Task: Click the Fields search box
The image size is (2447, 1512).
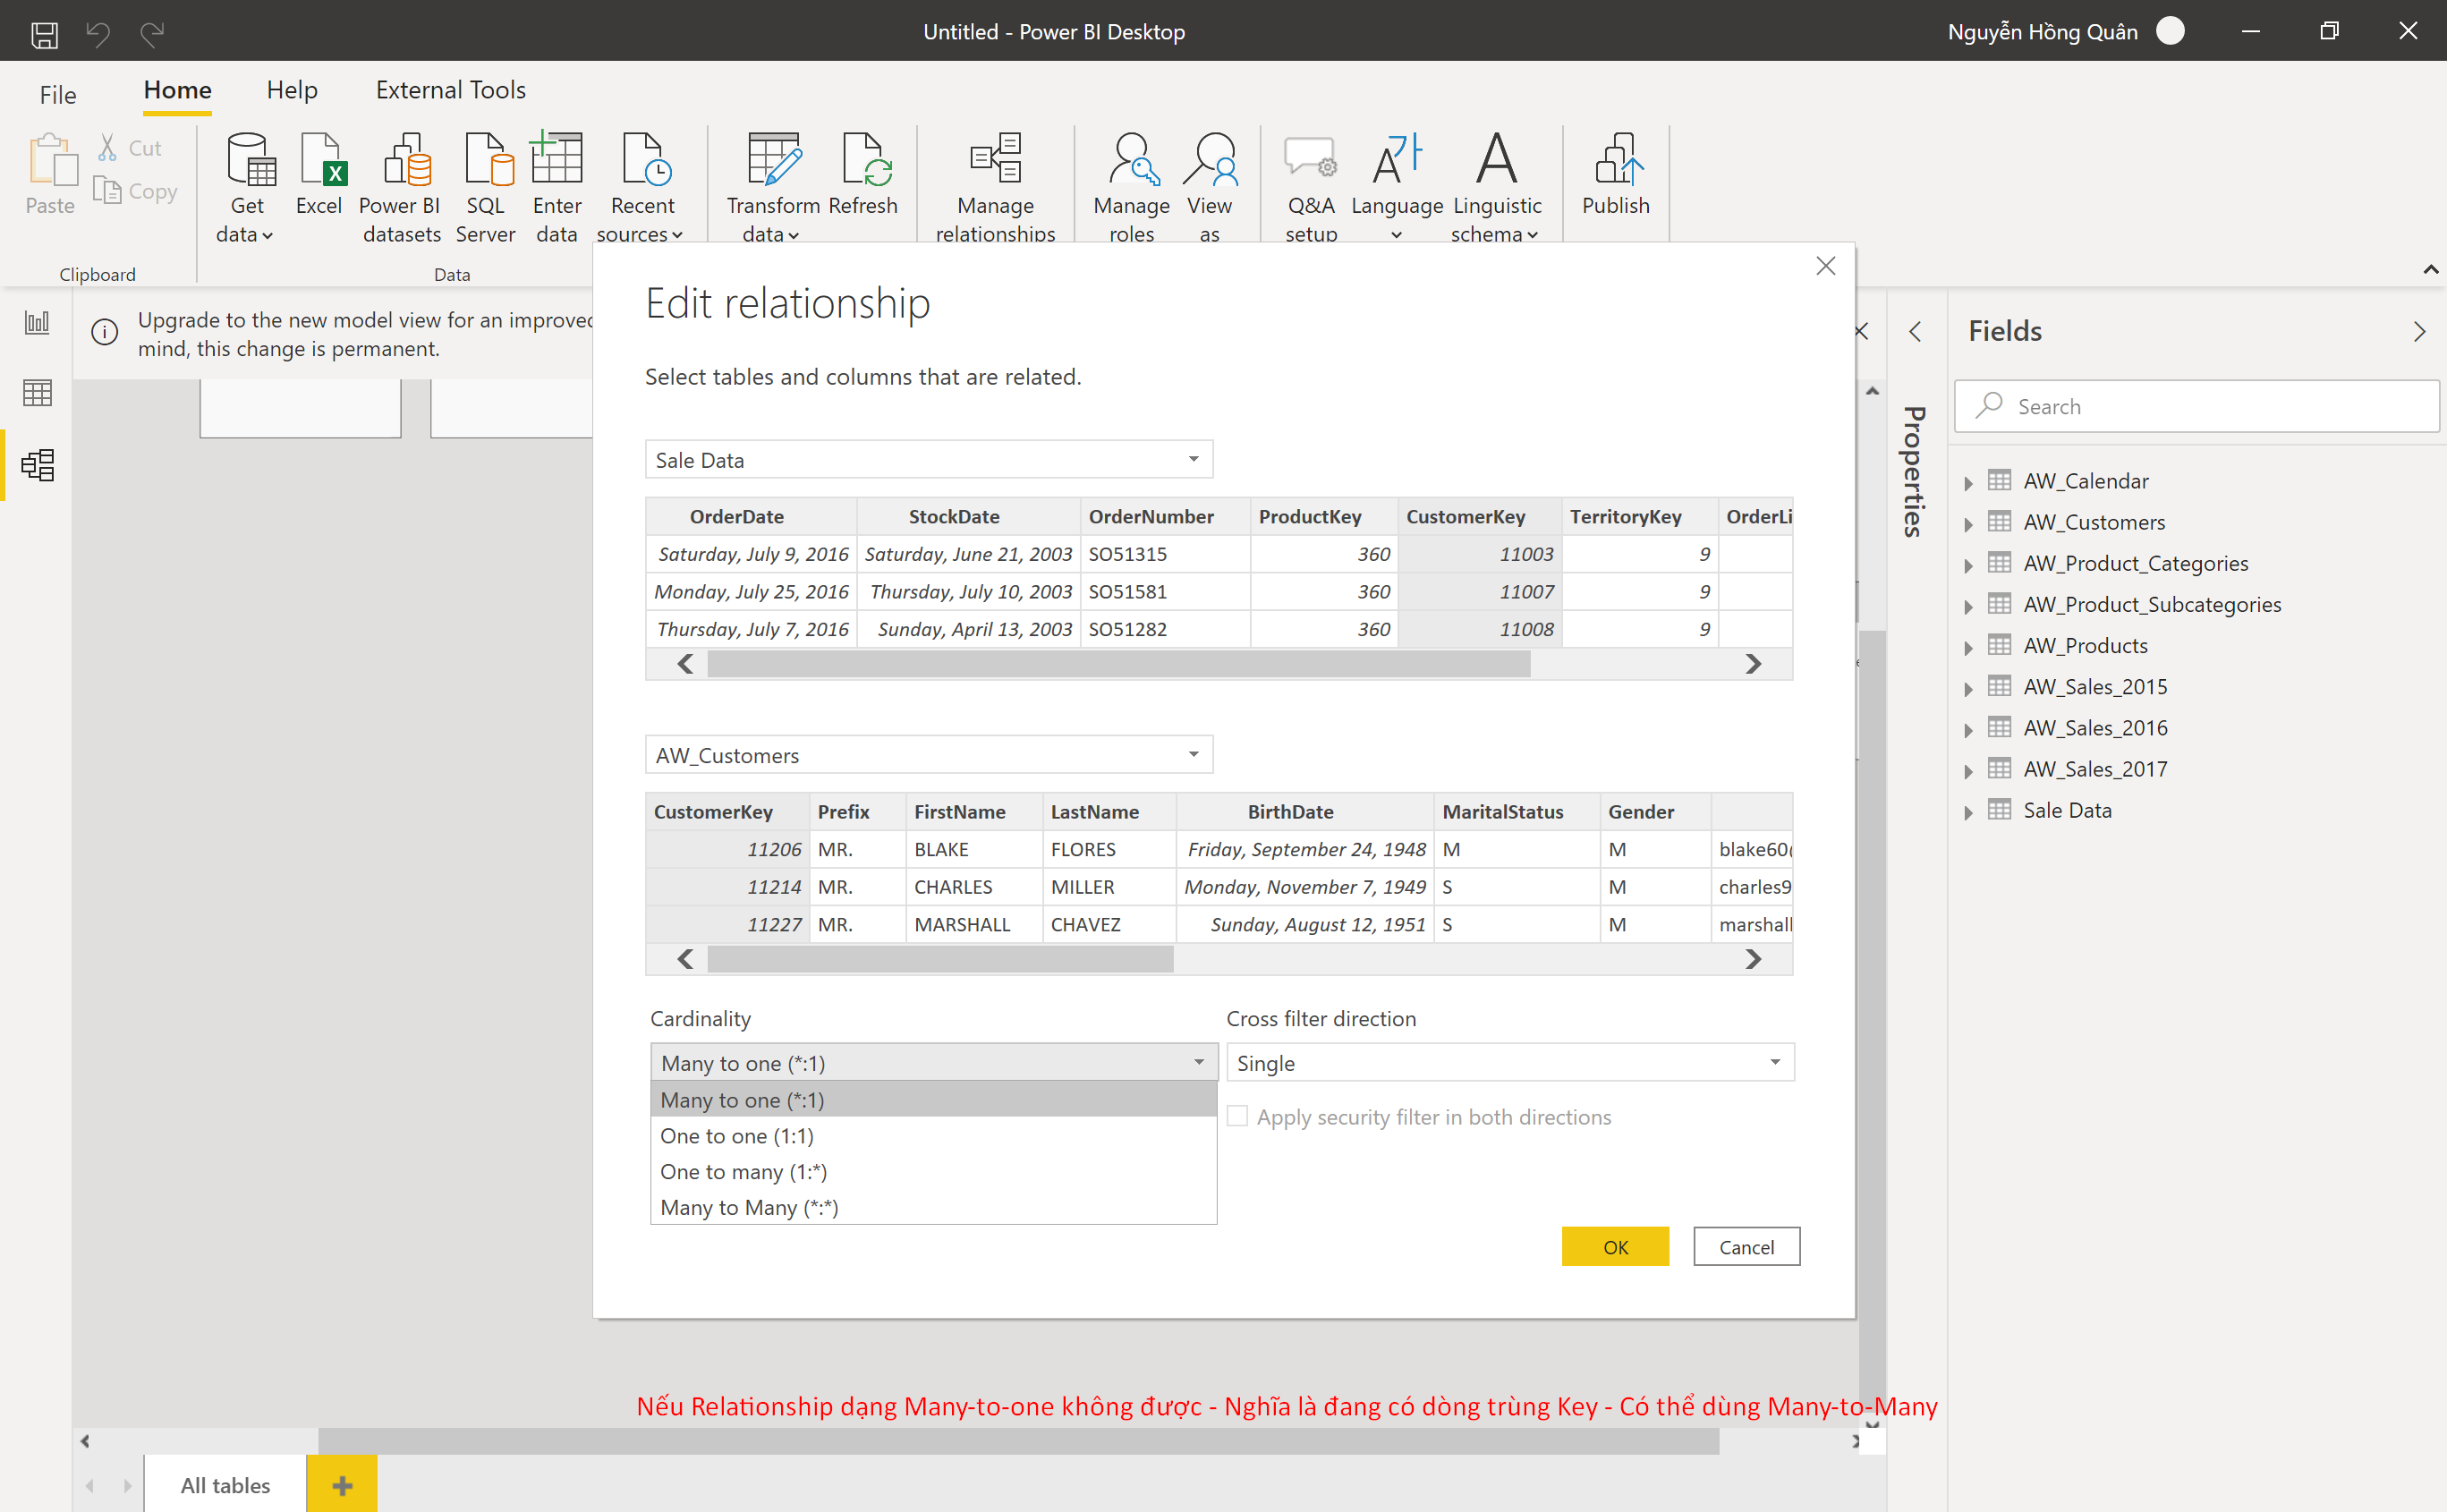Action: [x=2196, y=406]
